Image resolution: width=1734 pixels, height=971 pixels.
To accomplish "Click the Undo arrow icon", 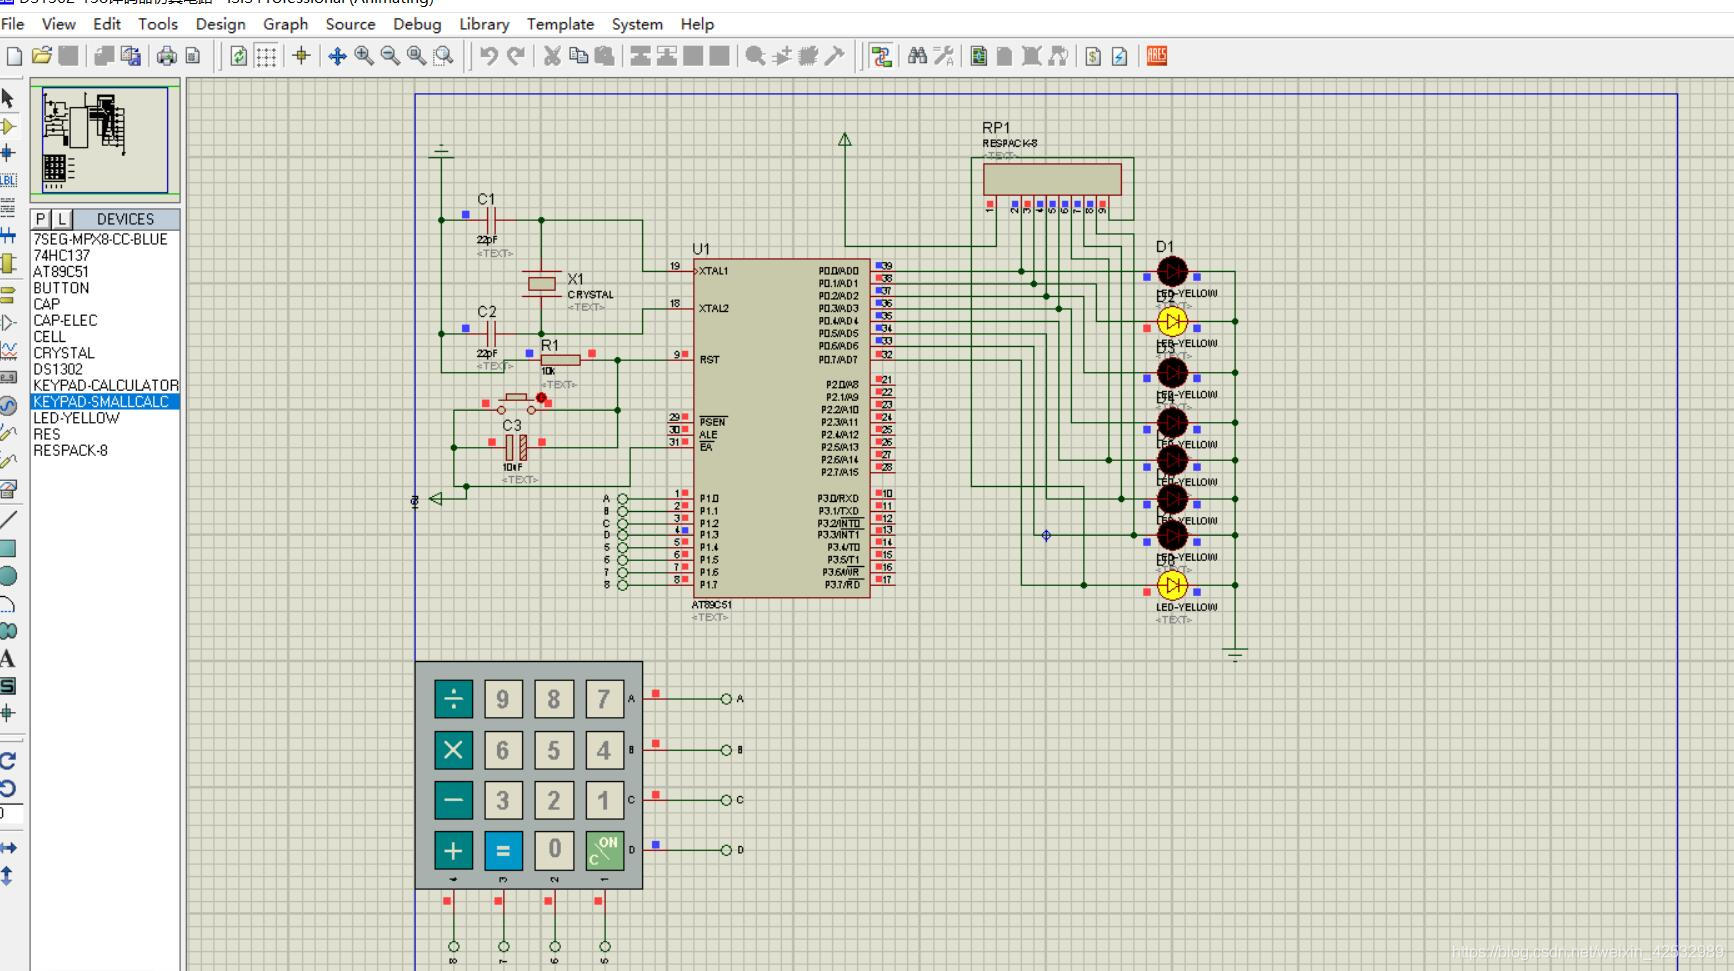I will click(488, 56).
